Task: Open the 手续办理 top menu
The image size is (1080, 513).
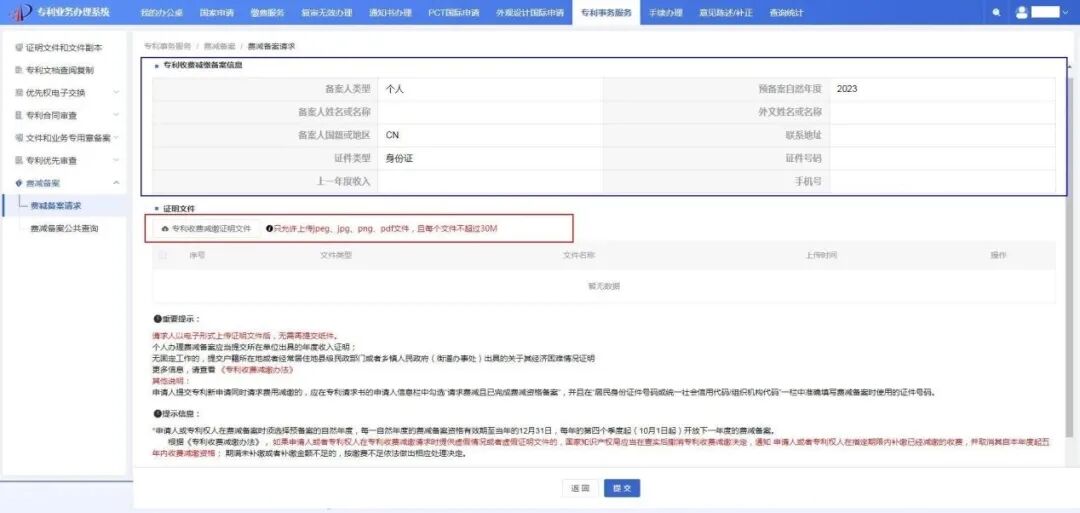Action: pos(665,12)
